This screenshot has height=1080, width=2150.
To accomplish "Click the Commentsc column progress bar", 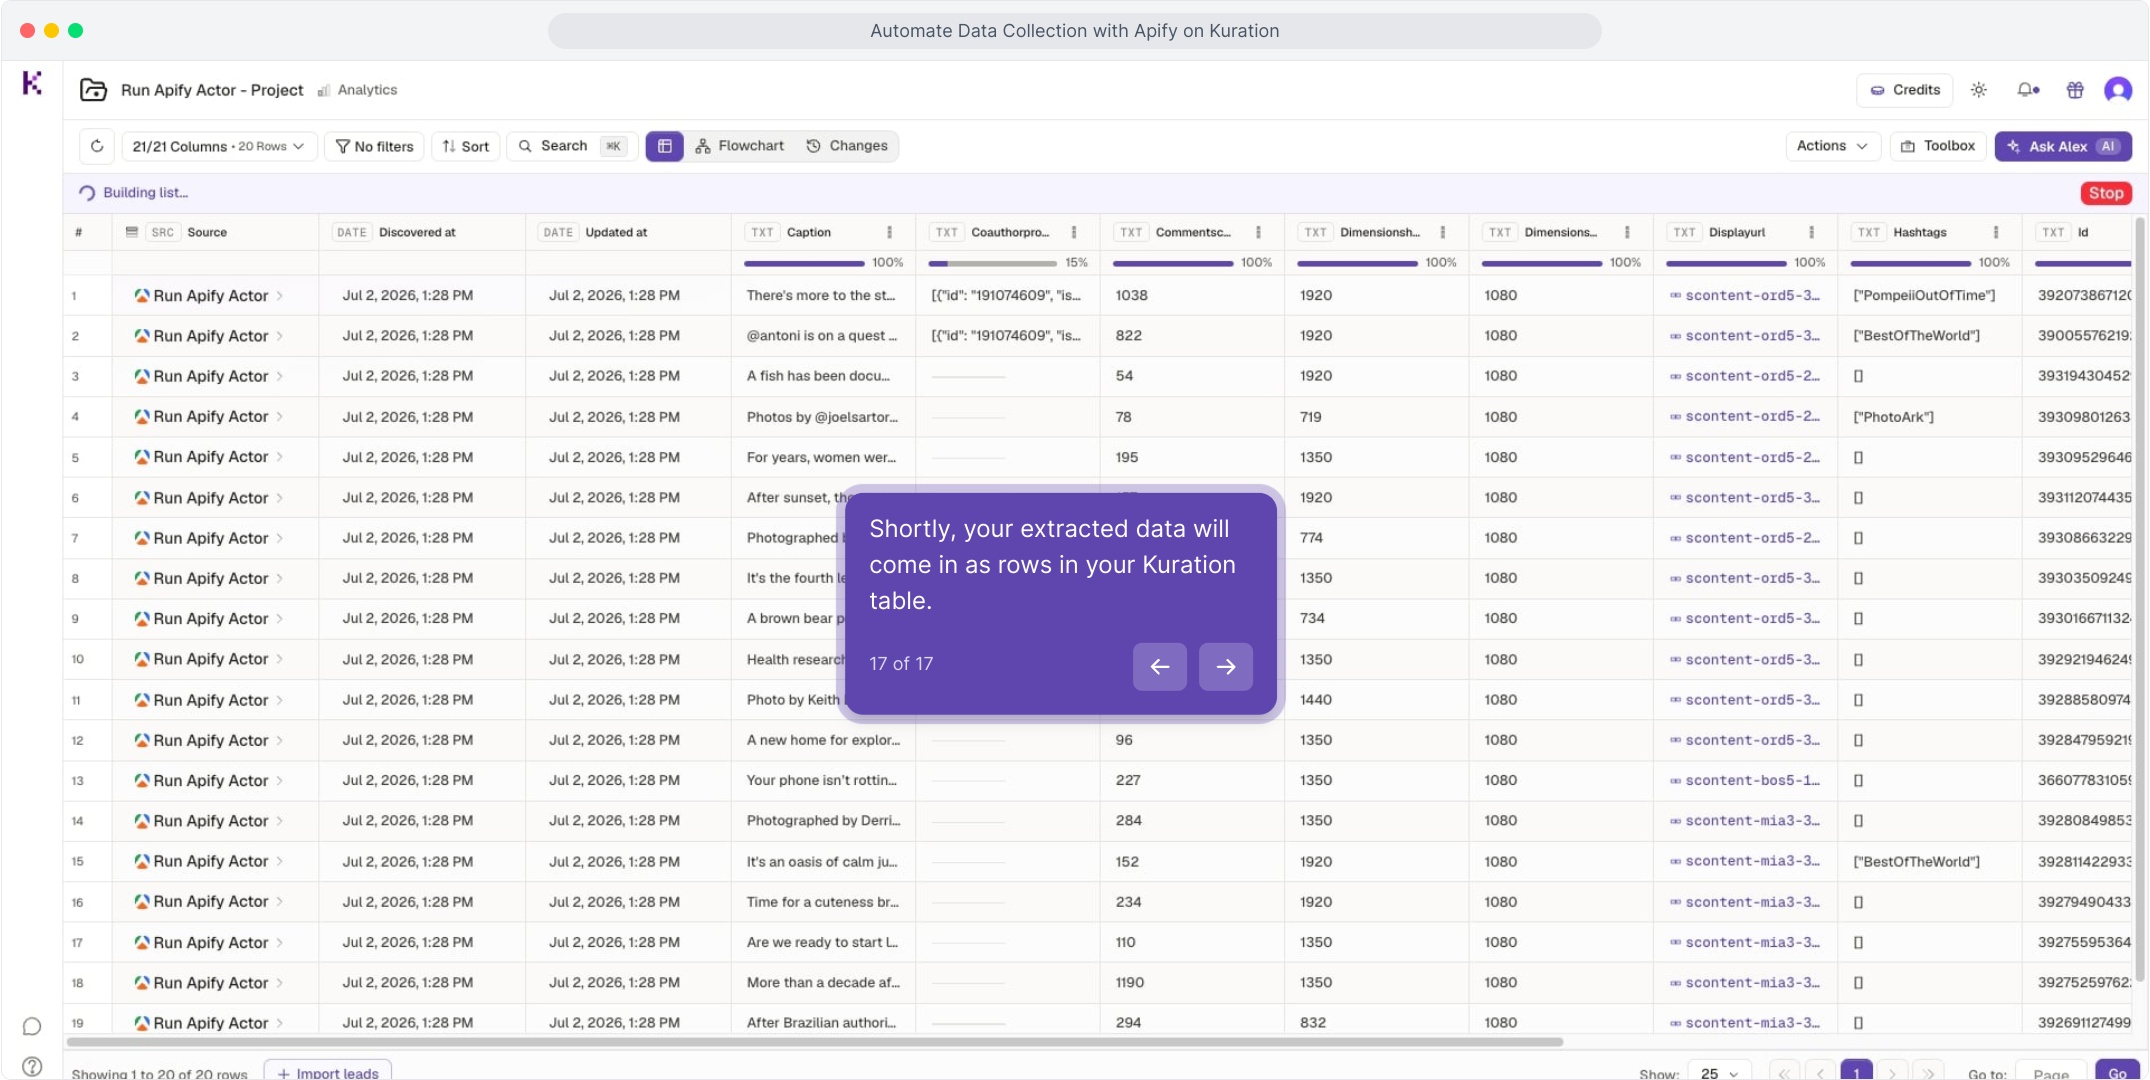I will [x=1173, y=263].
